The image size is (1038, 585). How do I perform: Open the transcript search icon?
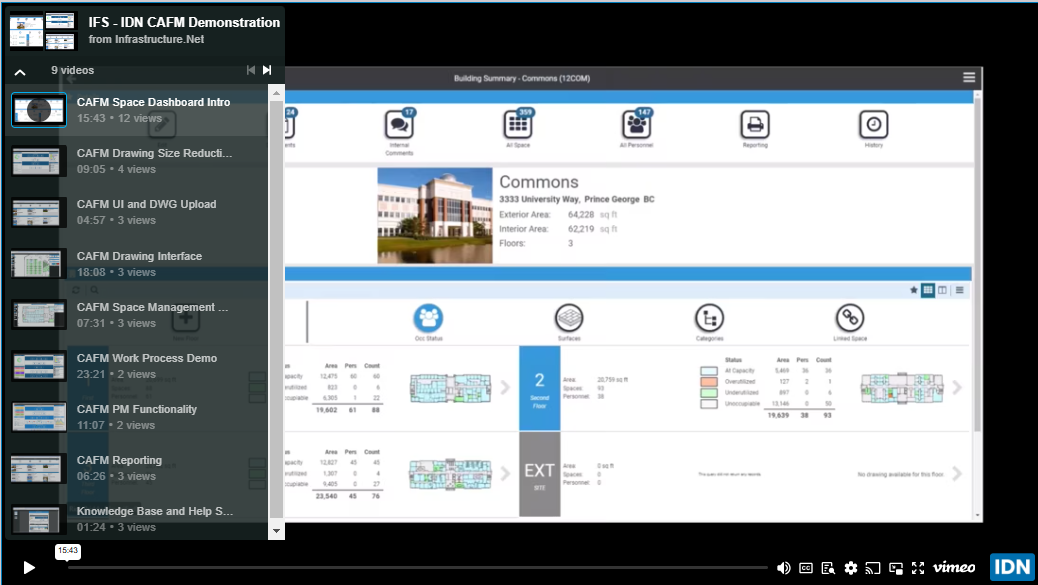[828, 568]
